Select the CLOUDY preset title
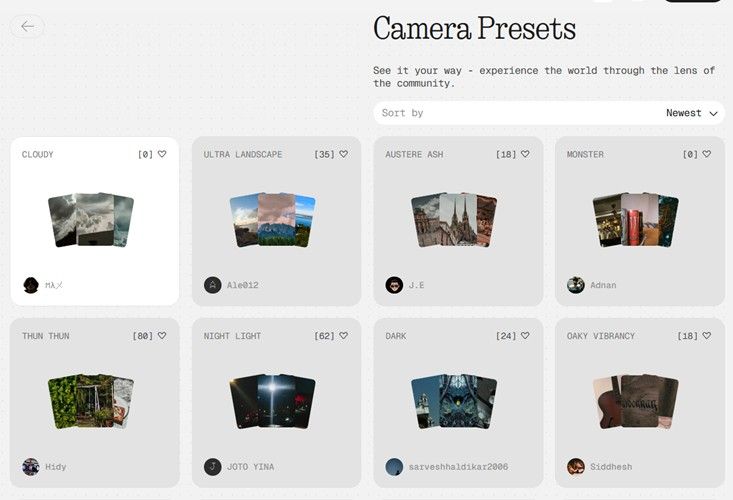This screenshot has width=733, height=500. pyautogui.click(x=37, y=154)
